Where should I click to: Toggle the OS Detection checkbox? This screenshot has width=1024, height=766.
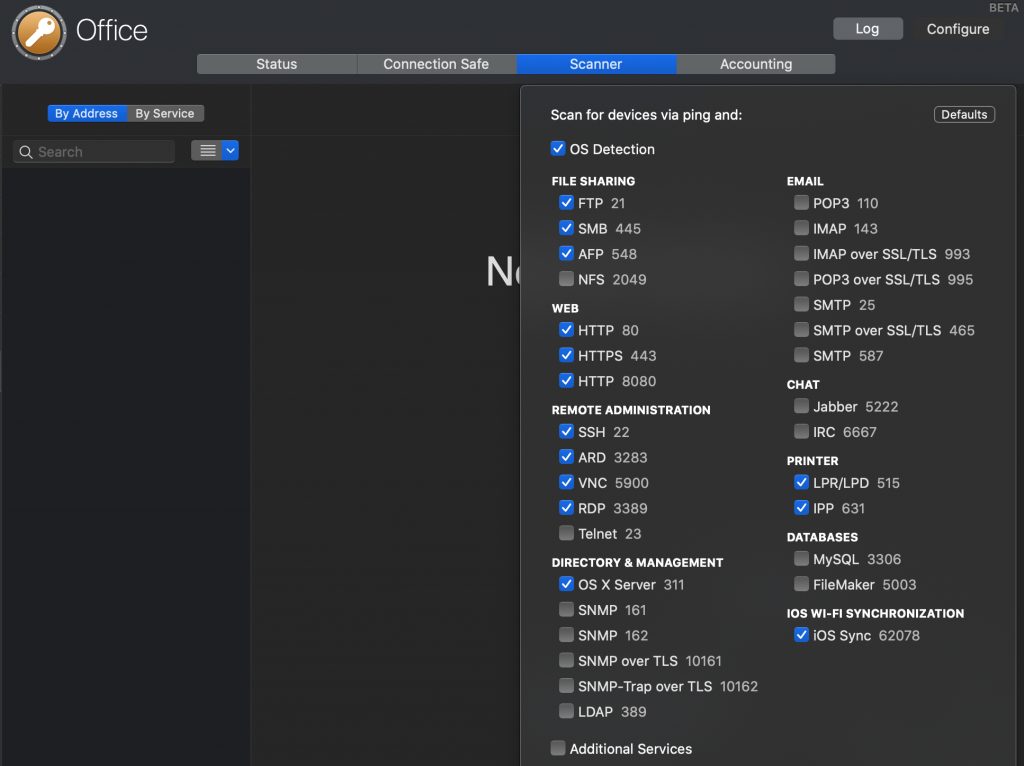point(558,149)
